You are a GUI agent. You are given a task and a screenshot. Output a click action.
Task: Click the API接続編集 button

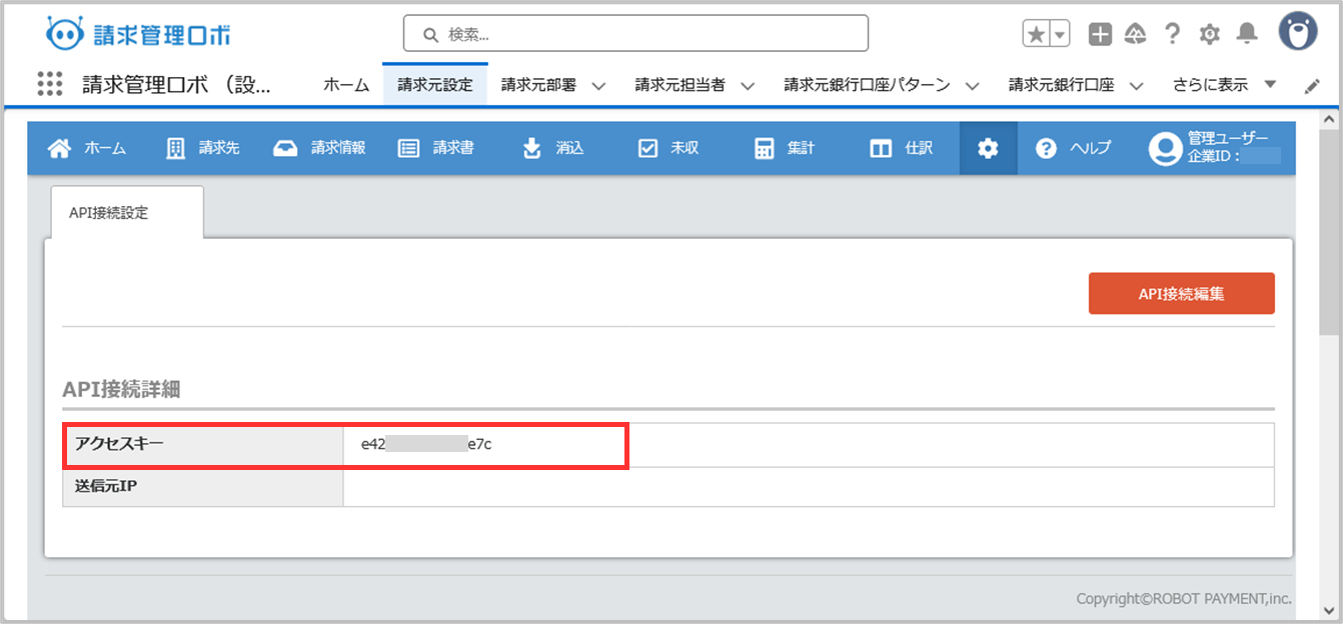pos(1181,294)
